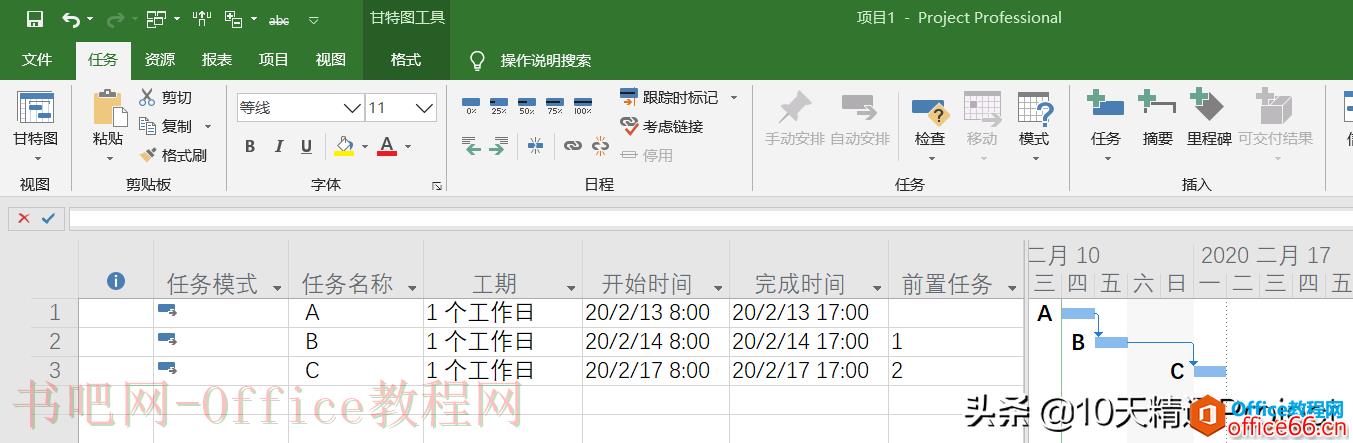Select task name cell B
The height and width of the screenshot is (443, 1353).
coord(355,342)
